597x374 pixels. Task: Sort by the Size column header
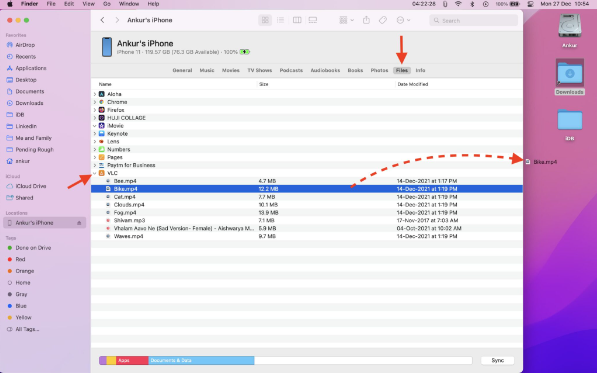263,84
